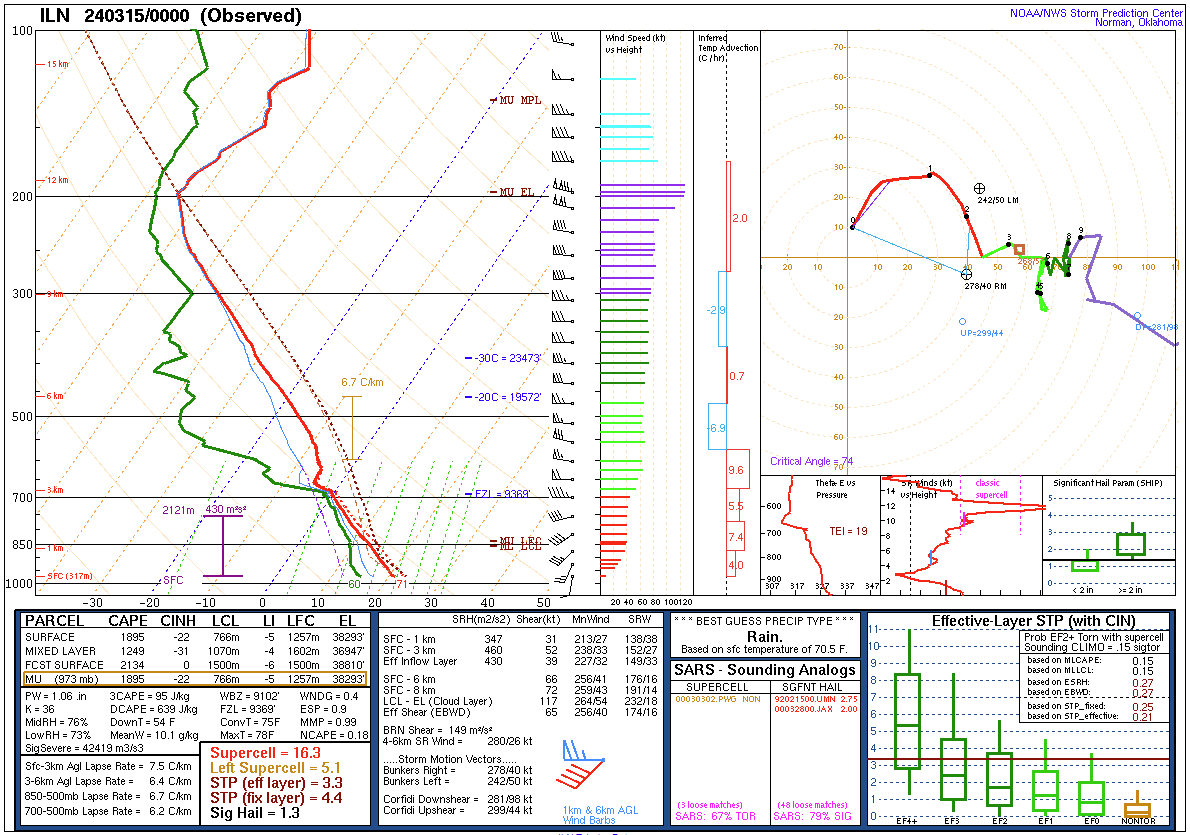Select the '6.7 C/km' lapse rate annotation

pos(362,382)
